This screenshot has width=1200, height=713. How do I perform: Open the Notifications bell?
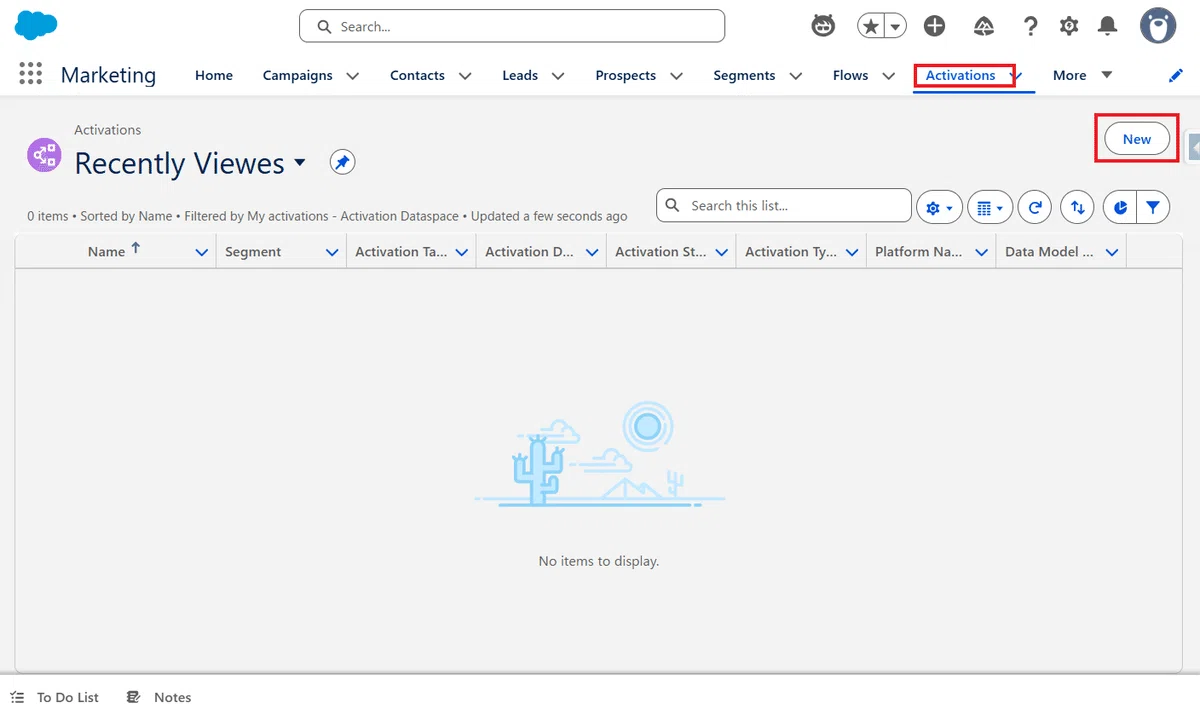tap(1107, 27)
